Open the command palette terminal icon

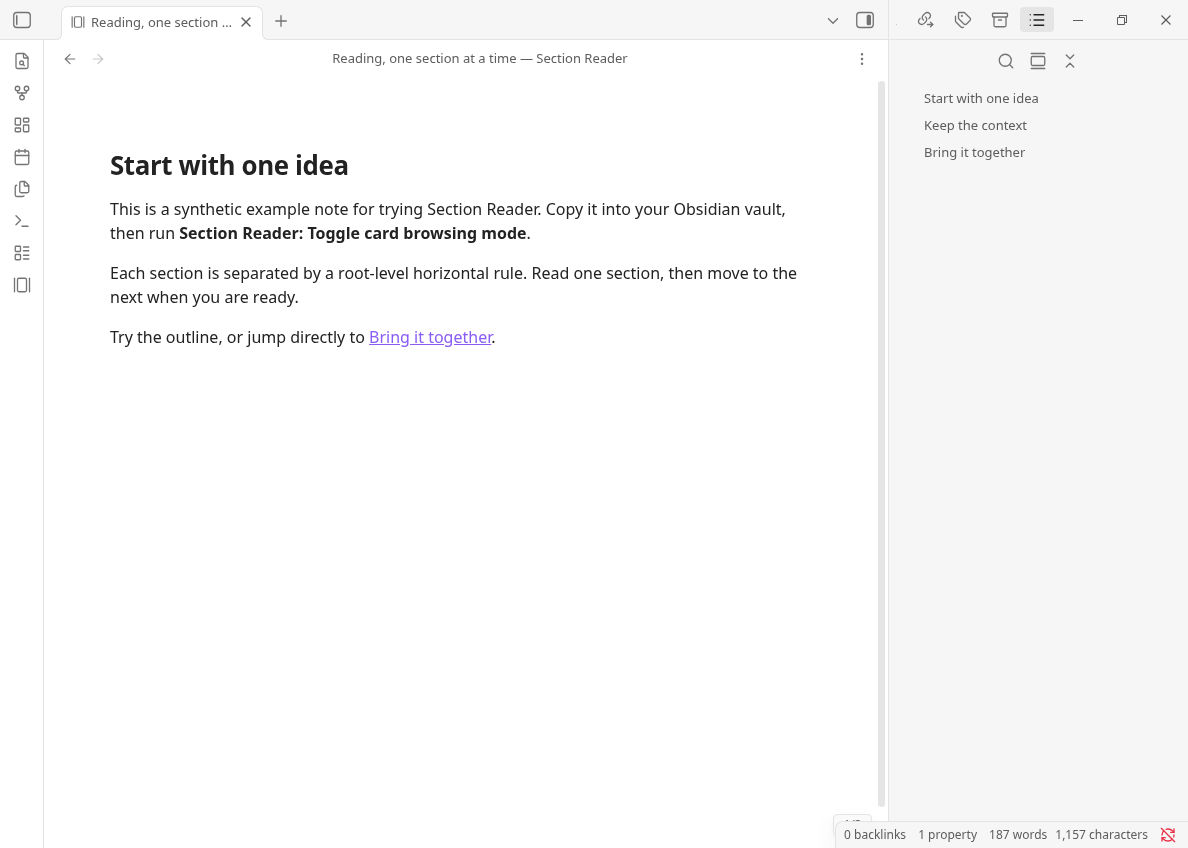click(x=22, y=221)
